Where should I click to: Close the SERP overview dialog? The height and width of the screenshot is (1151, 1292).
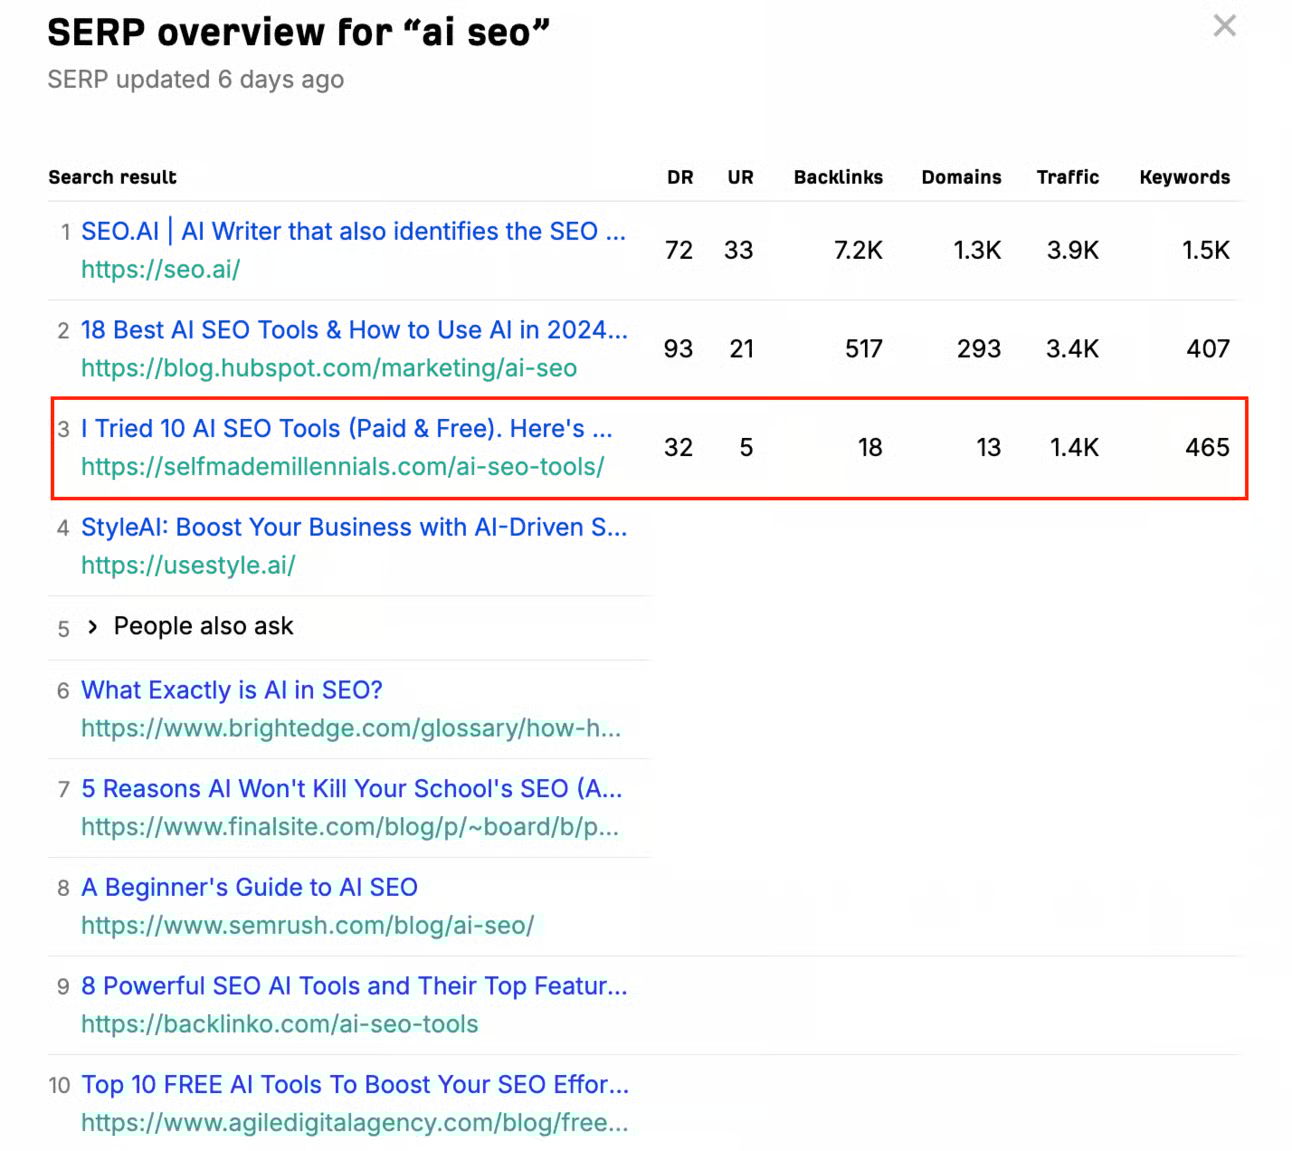[1224, 26]
